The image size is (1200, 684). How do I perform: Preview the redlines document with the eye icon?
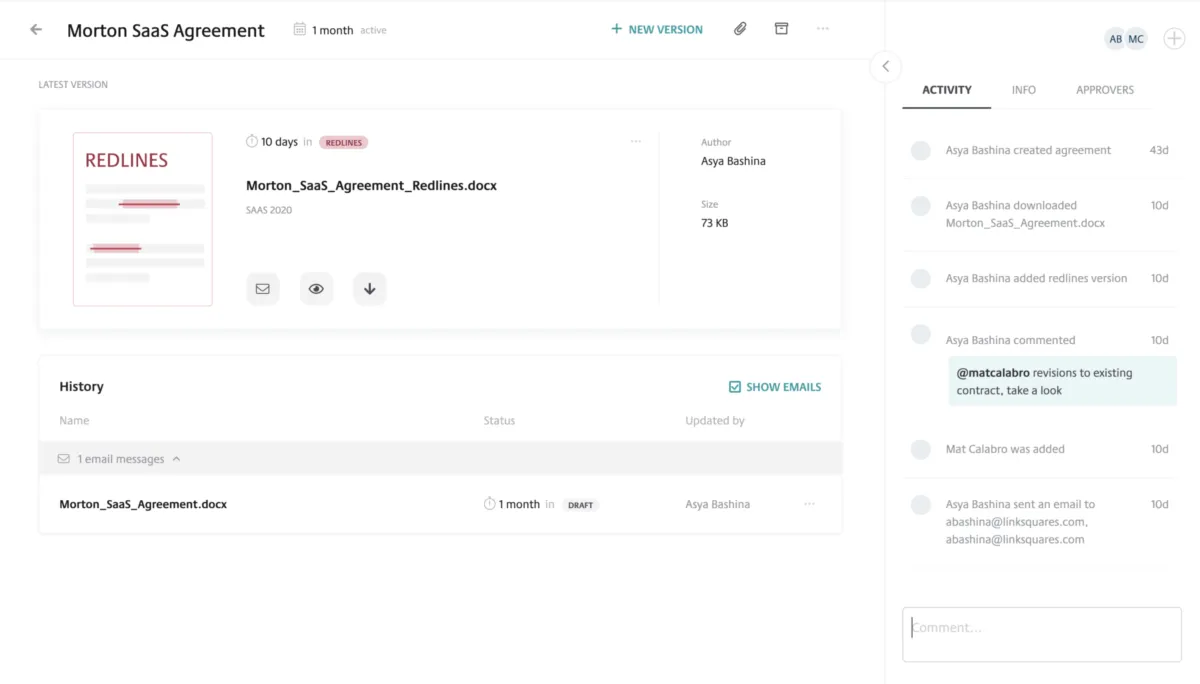point(316,289)
